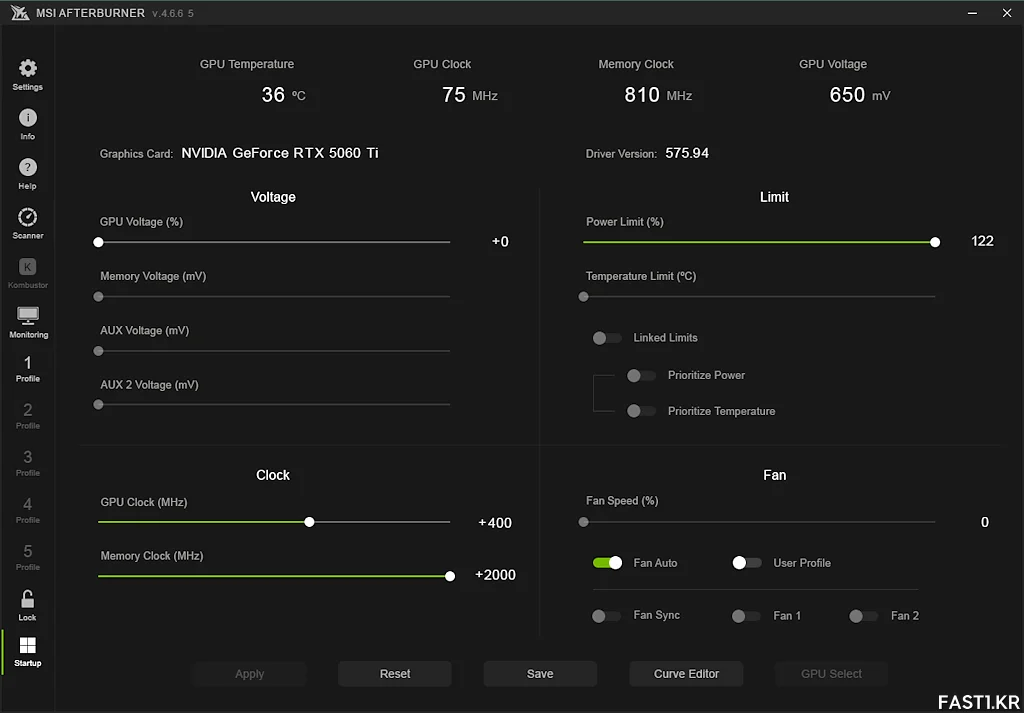
Task: Click the GPU Voltage 650 mV reading
Action: 859,95
